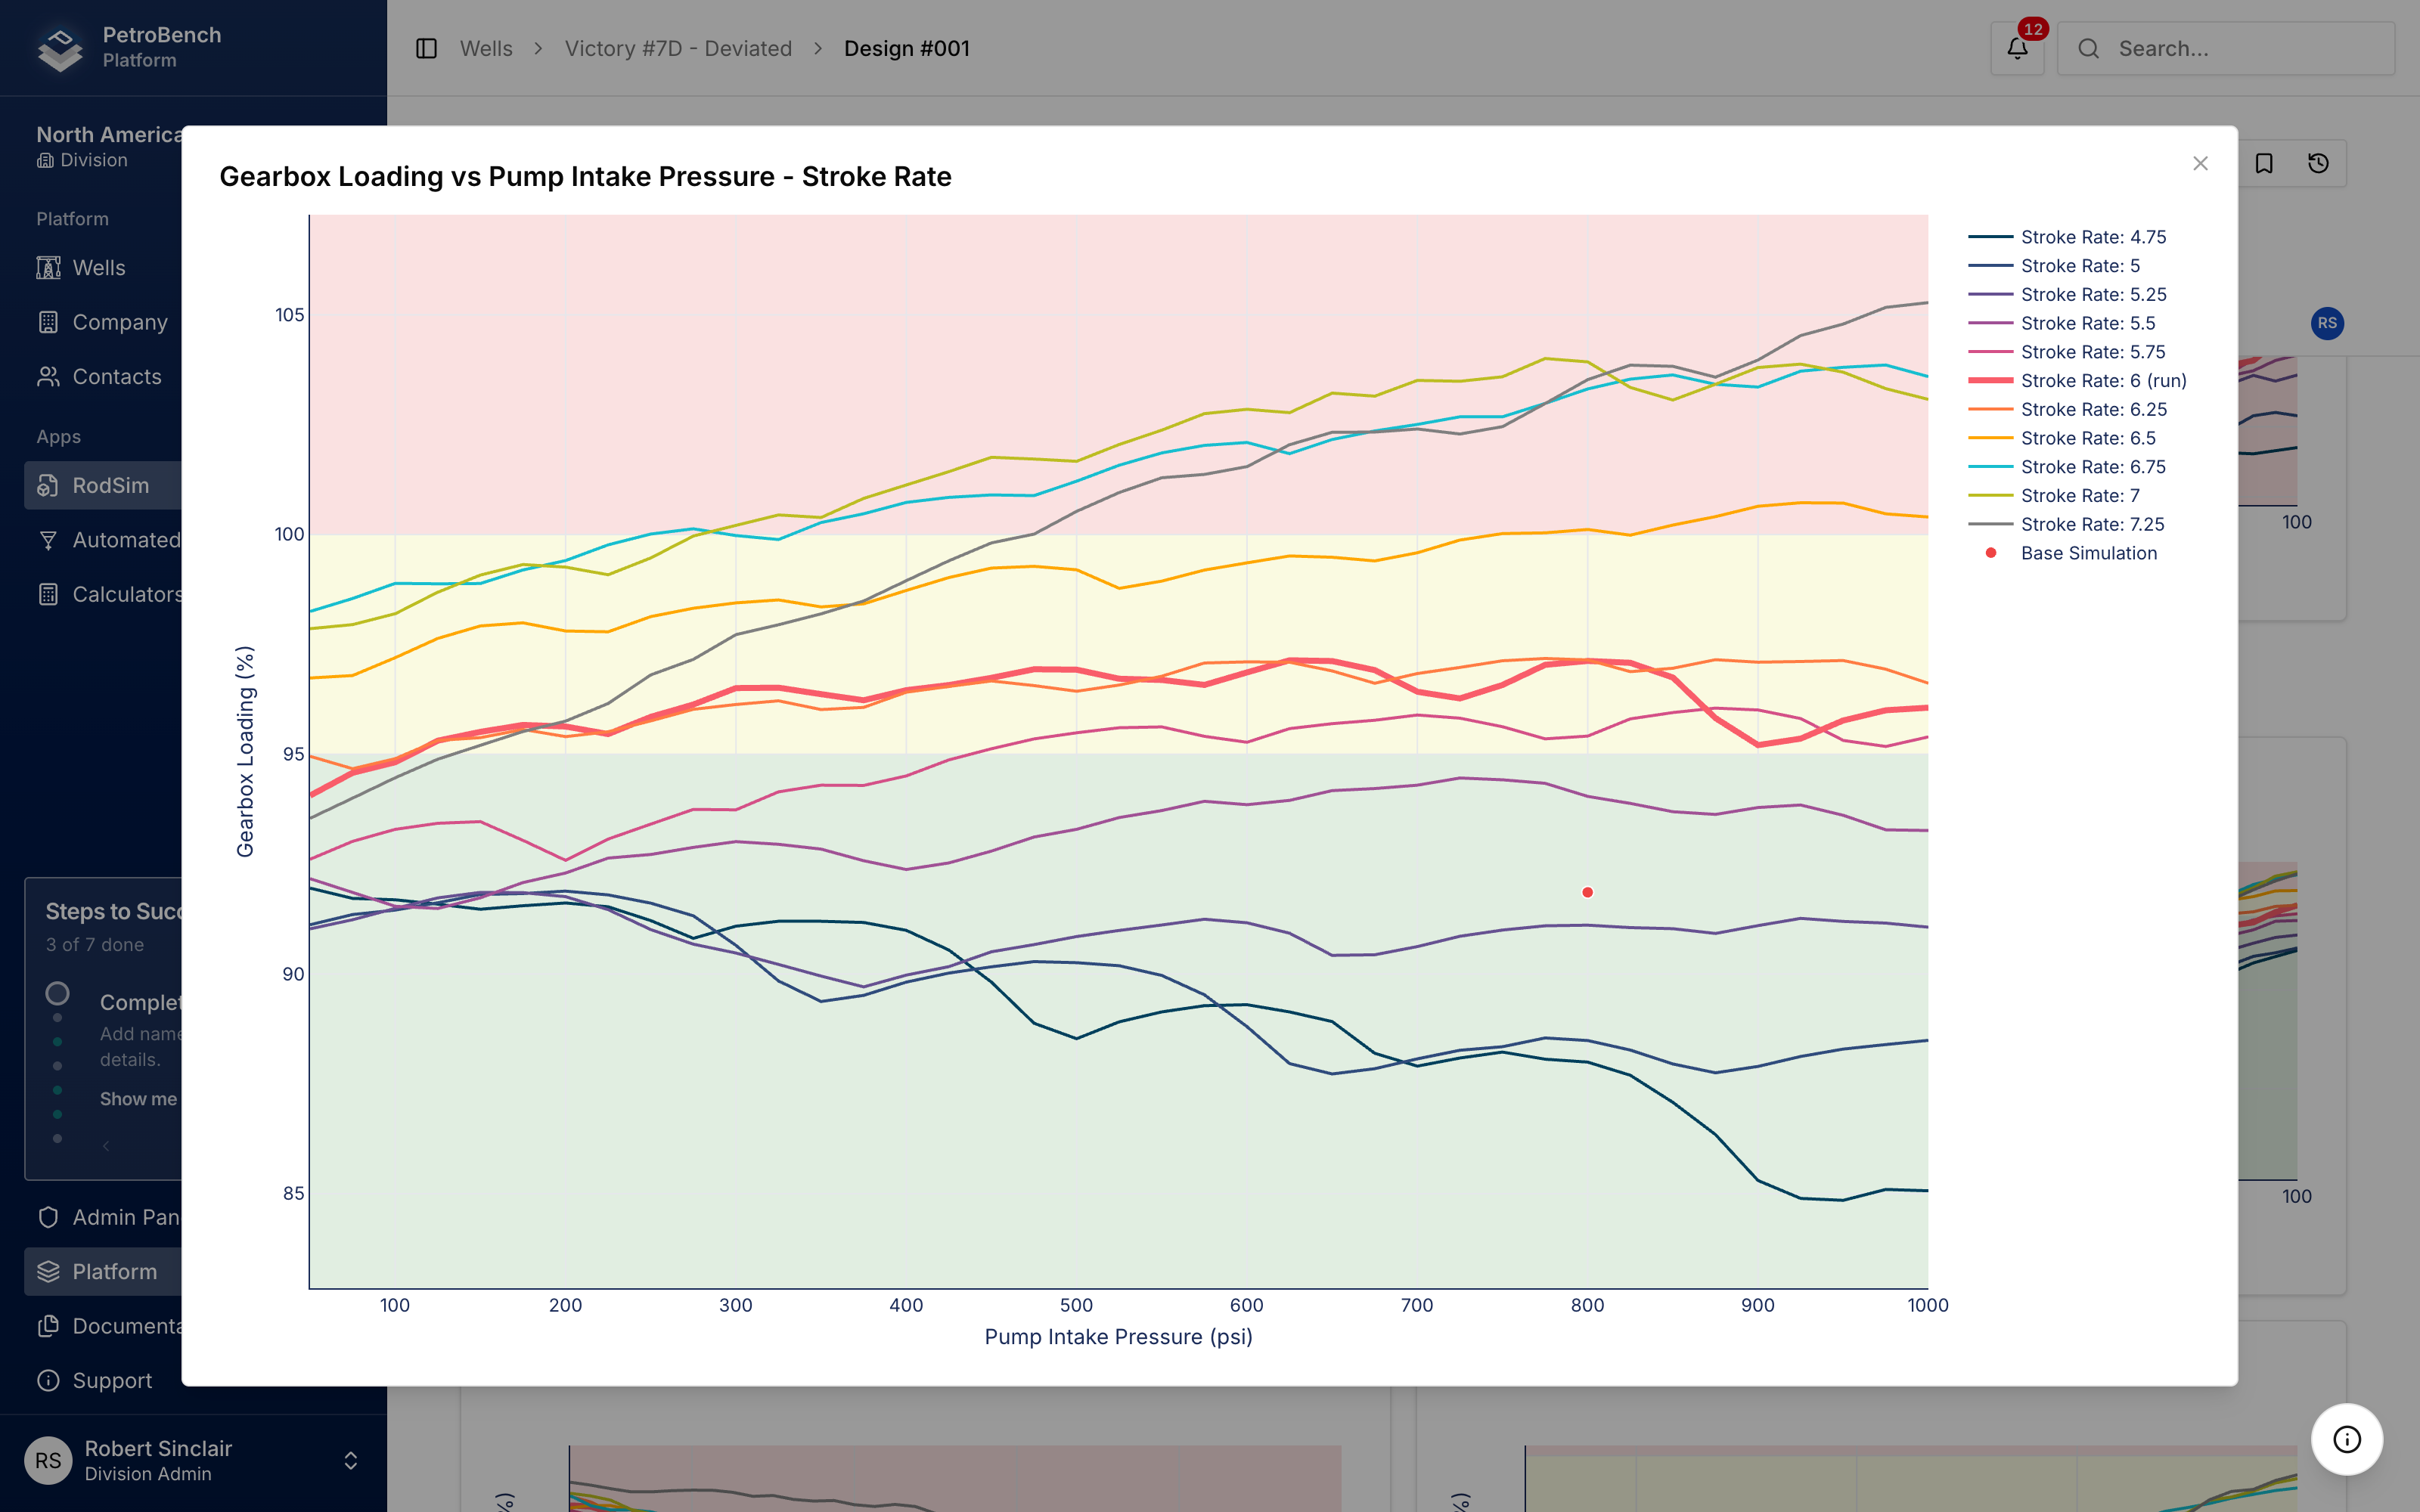The height and width of the screenshot is (1512, 2420).
Task: Toggle the sidebar panel icon
Action: [426, 48]
